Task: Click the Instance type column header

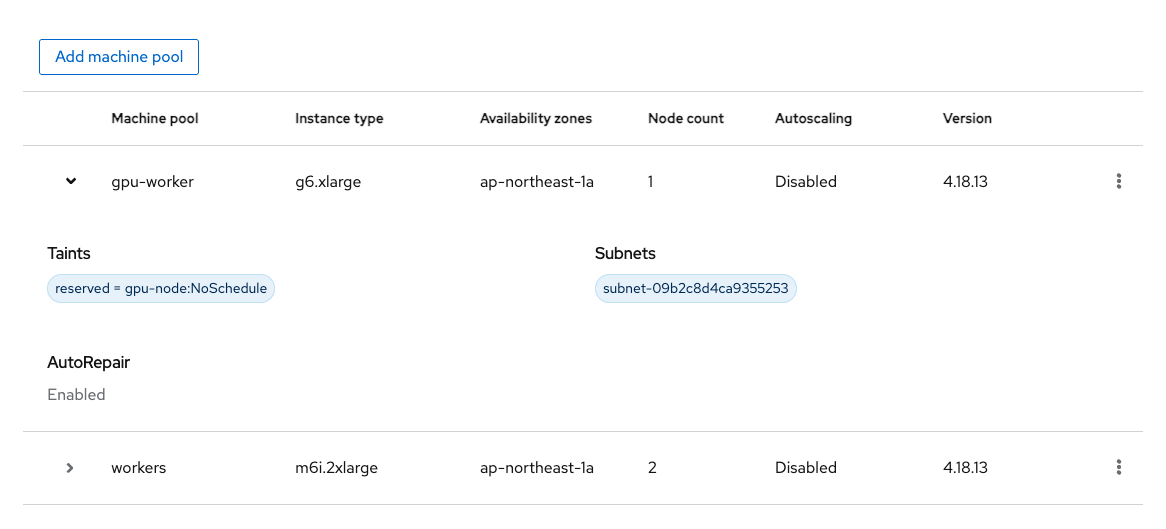Action: pos(339,118)
